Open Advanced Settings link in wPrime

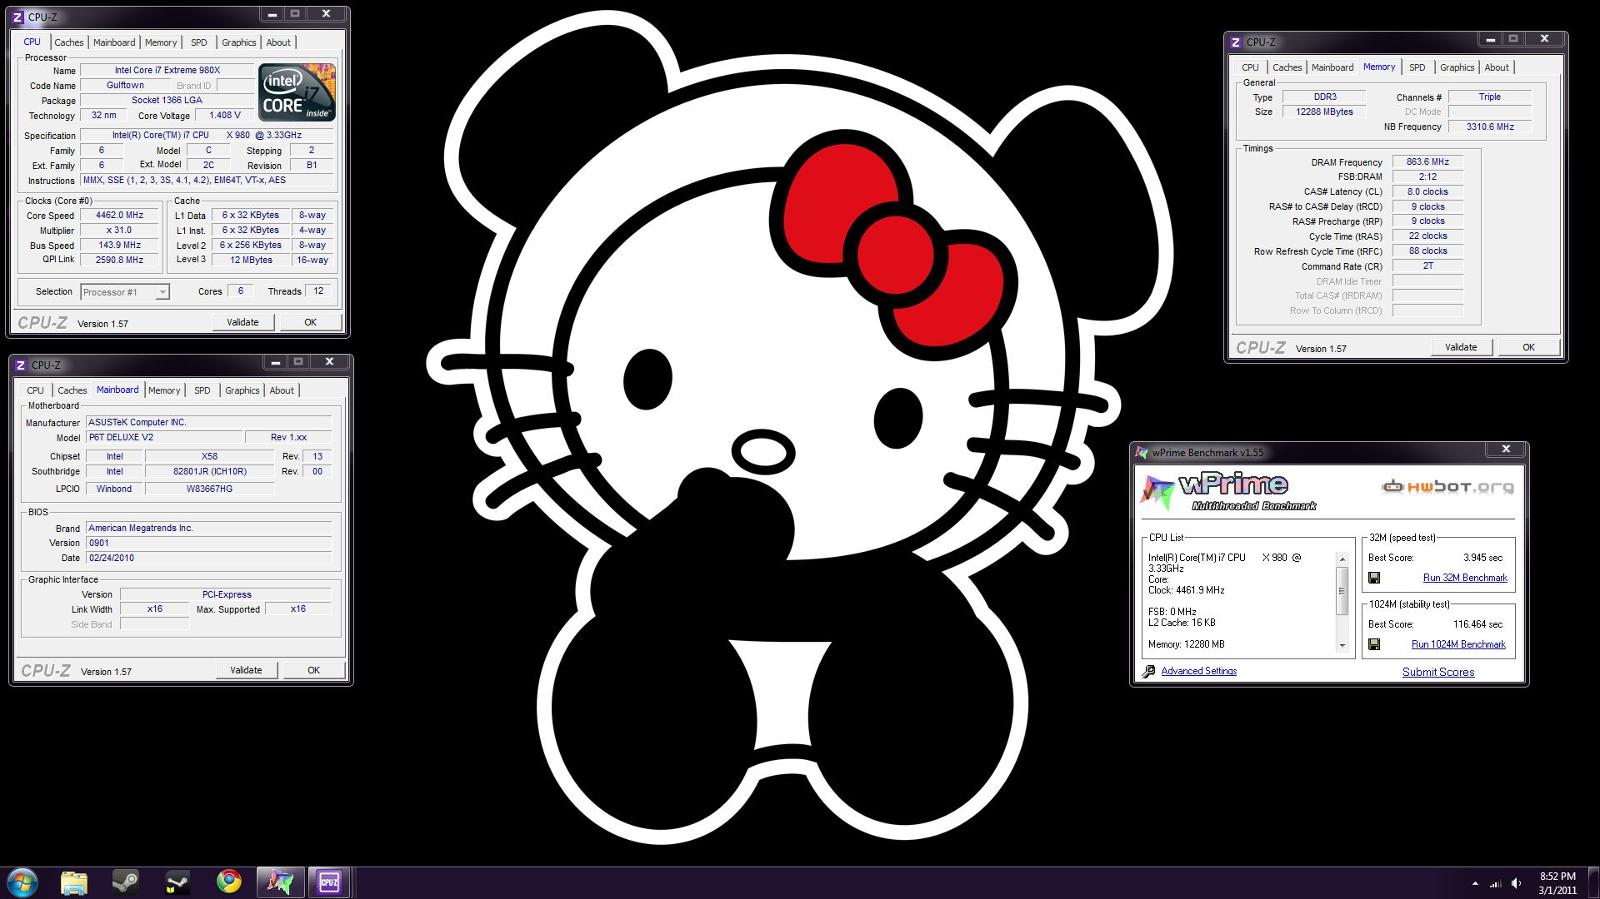tap(1199, 671)
